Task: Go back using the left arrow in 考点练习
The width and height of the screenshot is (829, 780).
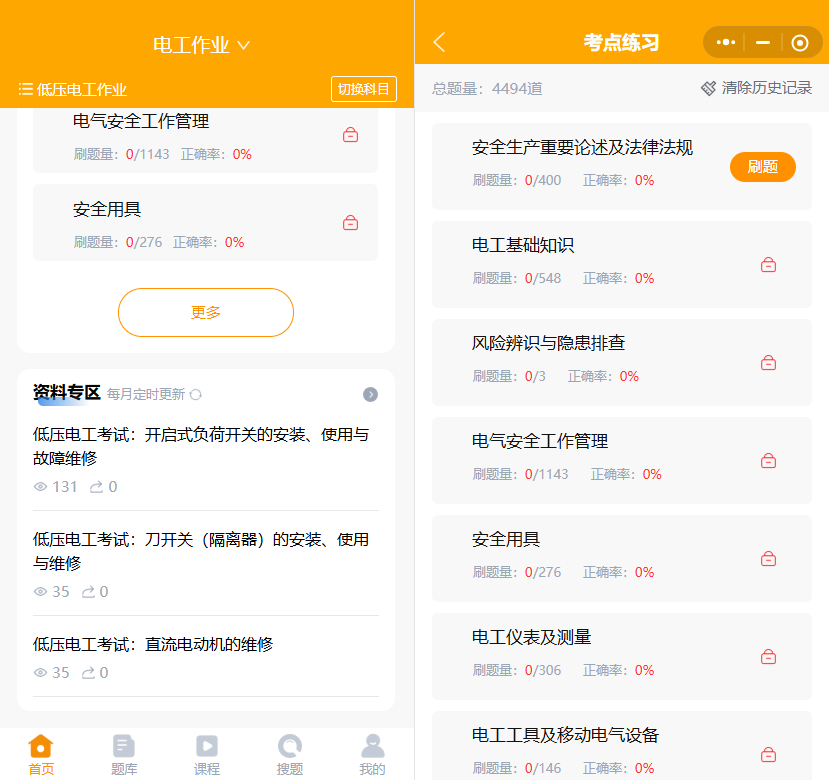Action: point(439,42)
